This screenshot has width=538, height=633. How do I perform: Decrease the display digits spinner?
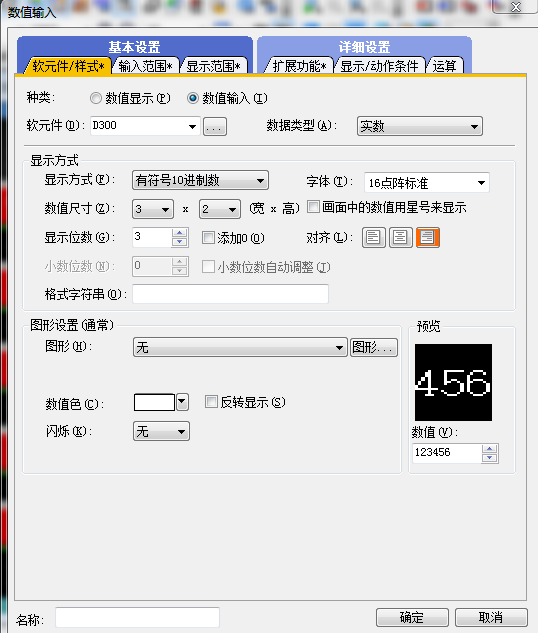click(x=180, y=242)
